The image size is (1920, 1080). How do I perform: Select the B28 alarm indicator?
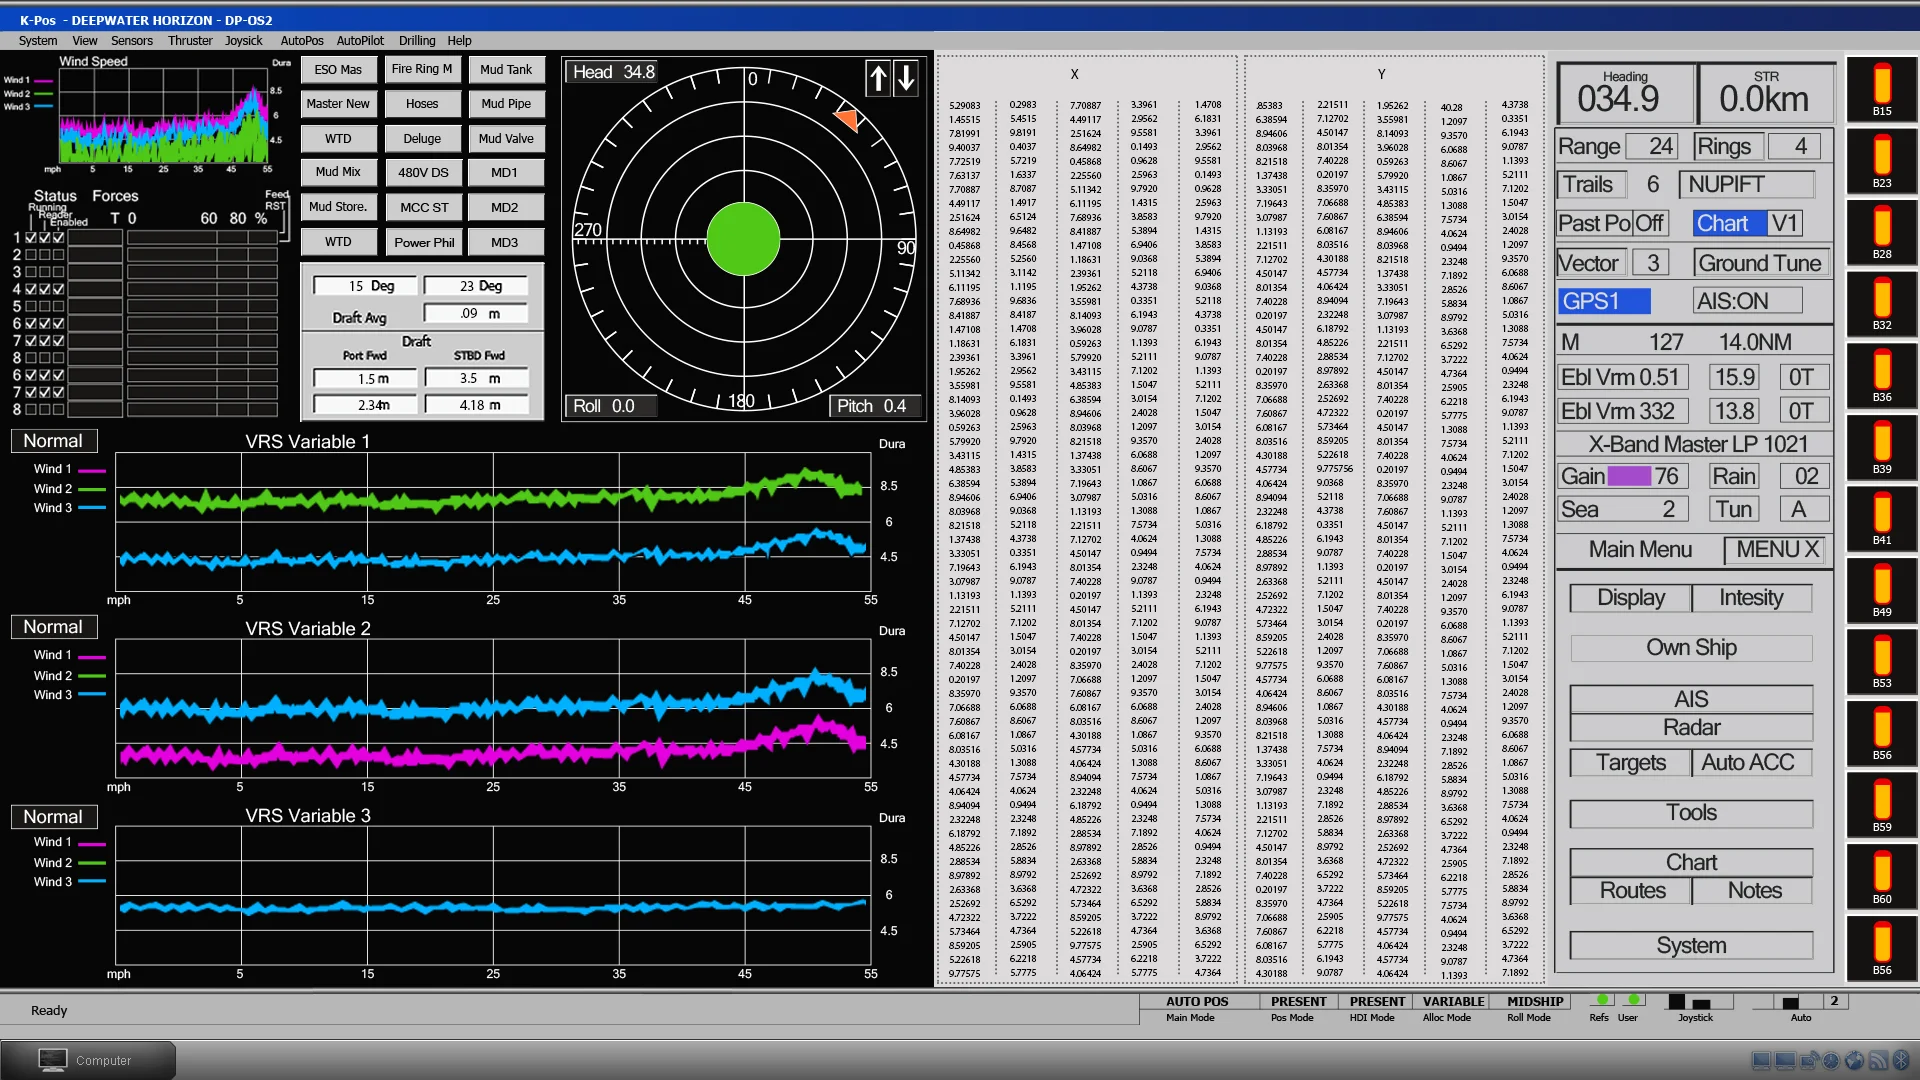tap(1882, 232)
